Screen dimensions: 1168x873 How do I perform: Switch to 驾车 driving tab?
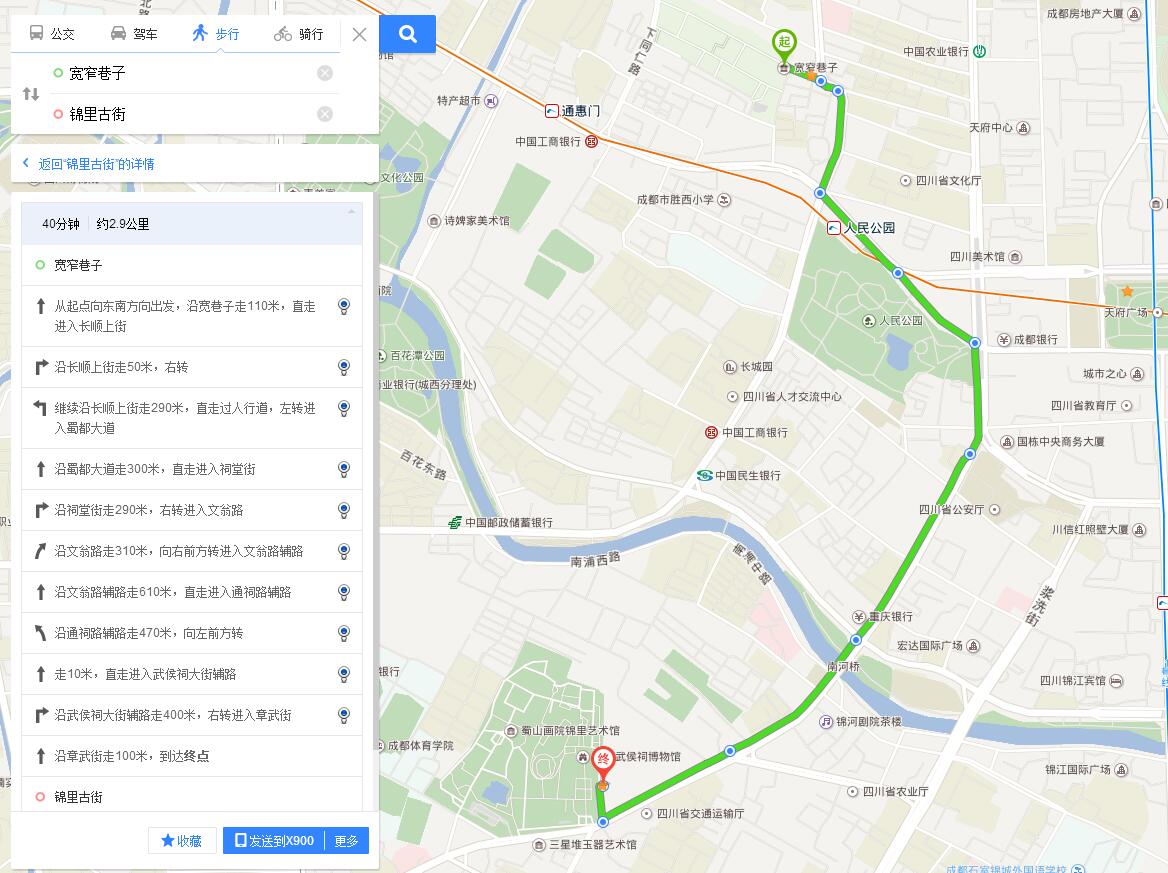134,34
